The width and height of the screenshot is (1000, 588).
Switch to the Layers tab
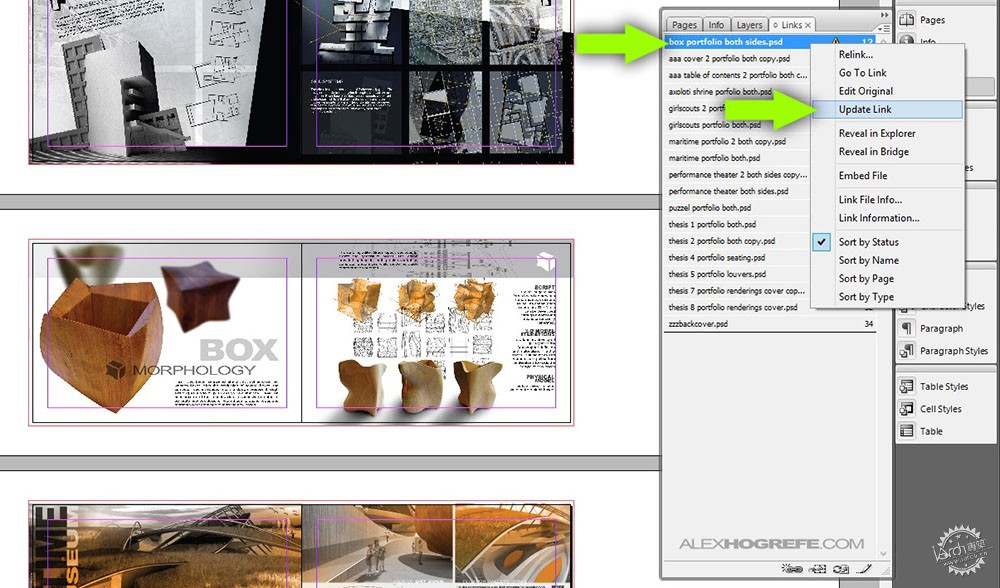pos(749,25)
